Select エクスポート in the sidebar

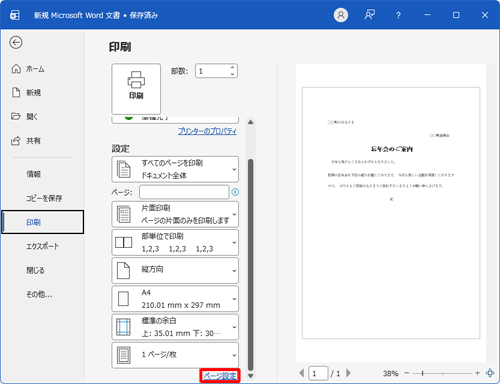pyautogui.click(x=42, y=246)
